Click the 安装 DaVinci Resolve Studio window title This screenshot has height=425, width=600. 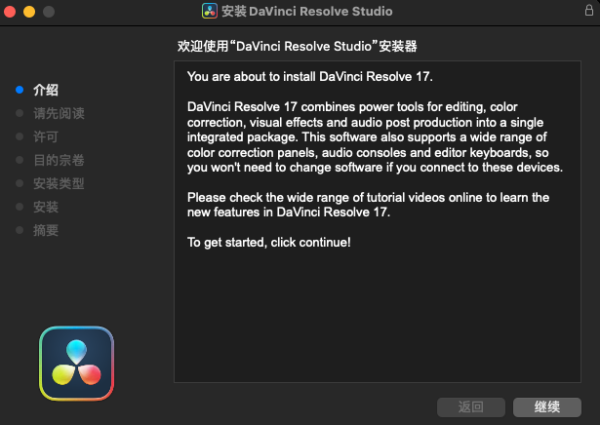(x=307, y=12)
